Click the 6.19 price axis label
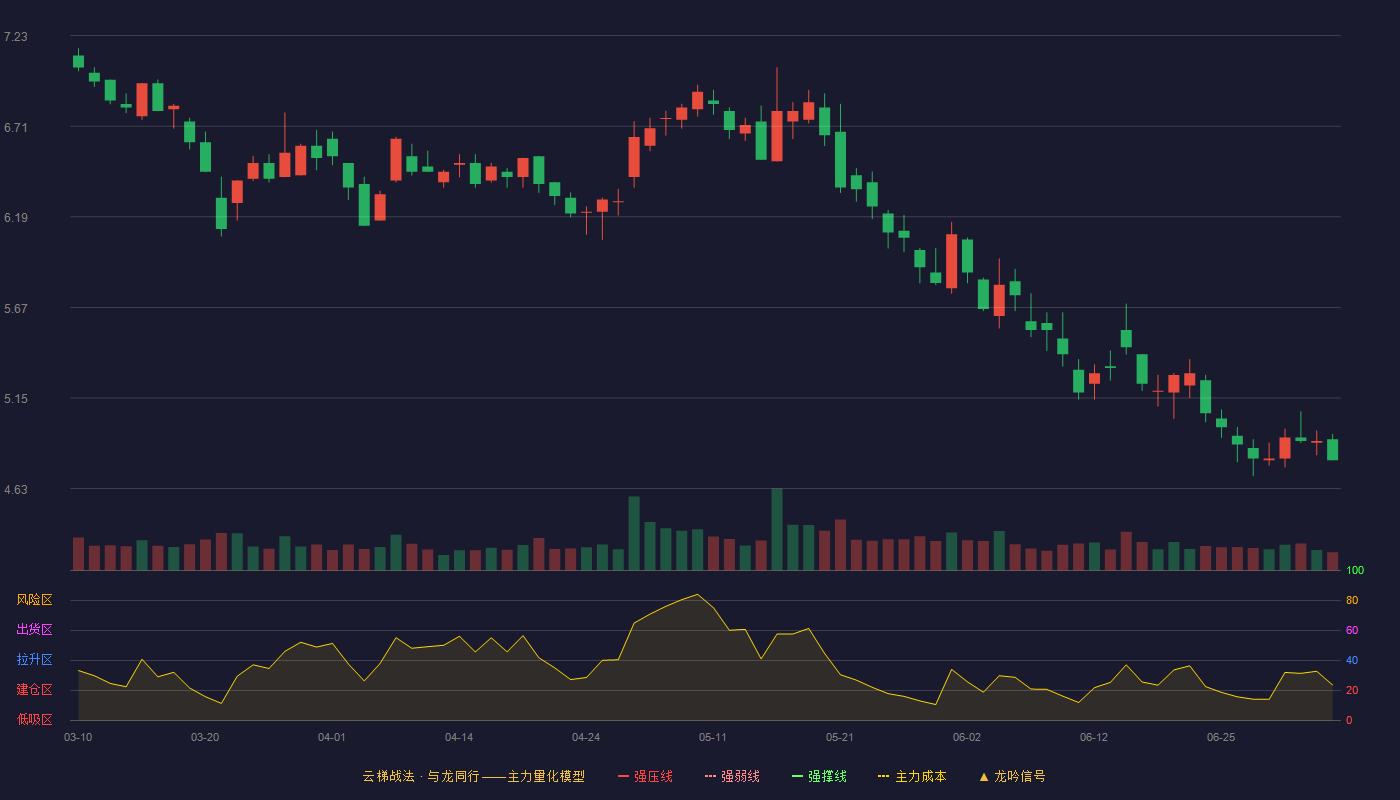Image resolution: width=1400 pixels, height=800 pixels. click(15, 218)
